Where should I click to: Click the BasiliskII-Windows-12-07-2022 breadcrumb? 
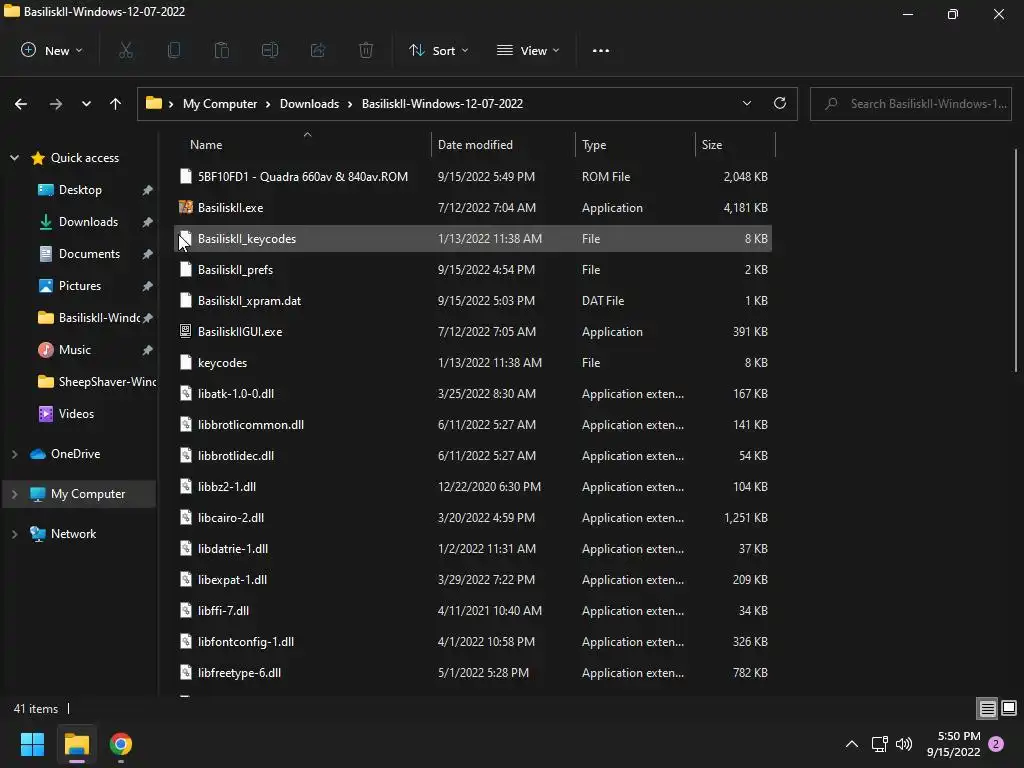point(442,104)
